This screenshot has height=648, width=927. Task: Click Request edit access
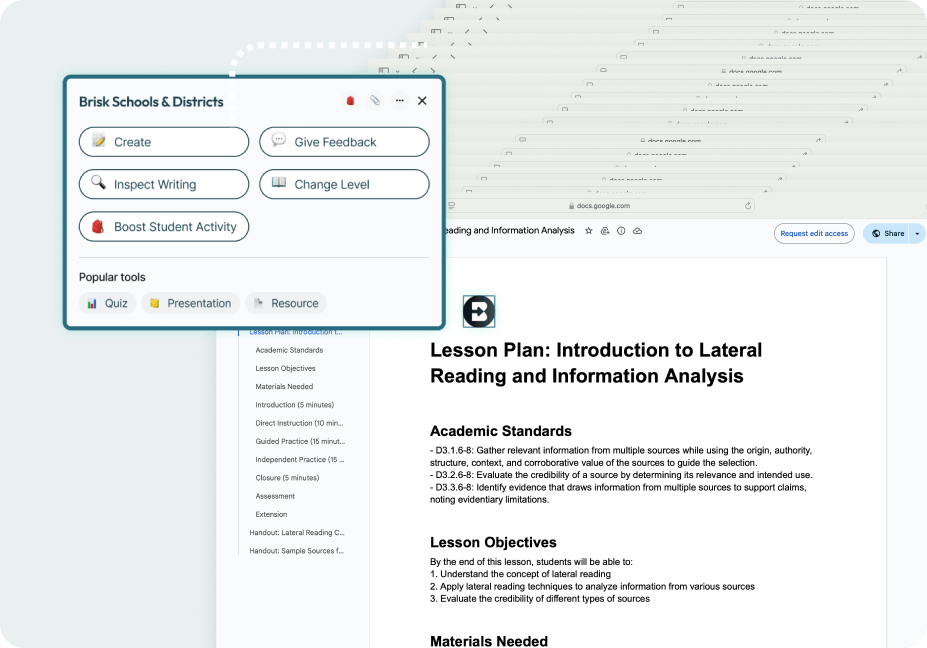813,234
